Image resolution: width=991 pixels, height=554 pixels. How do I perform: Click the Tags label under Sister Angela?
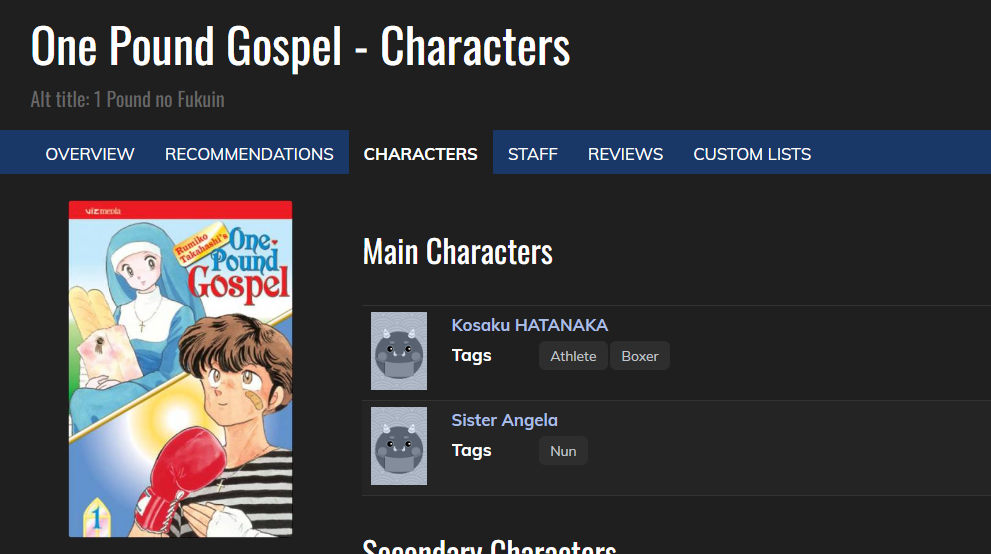coord(471,450)
